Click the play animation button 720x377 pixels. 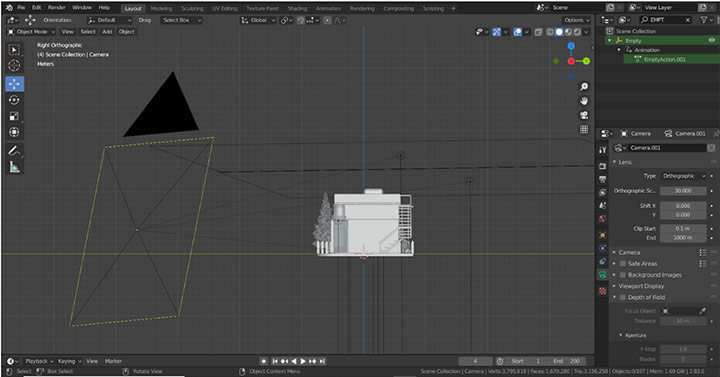pos(303,361)
